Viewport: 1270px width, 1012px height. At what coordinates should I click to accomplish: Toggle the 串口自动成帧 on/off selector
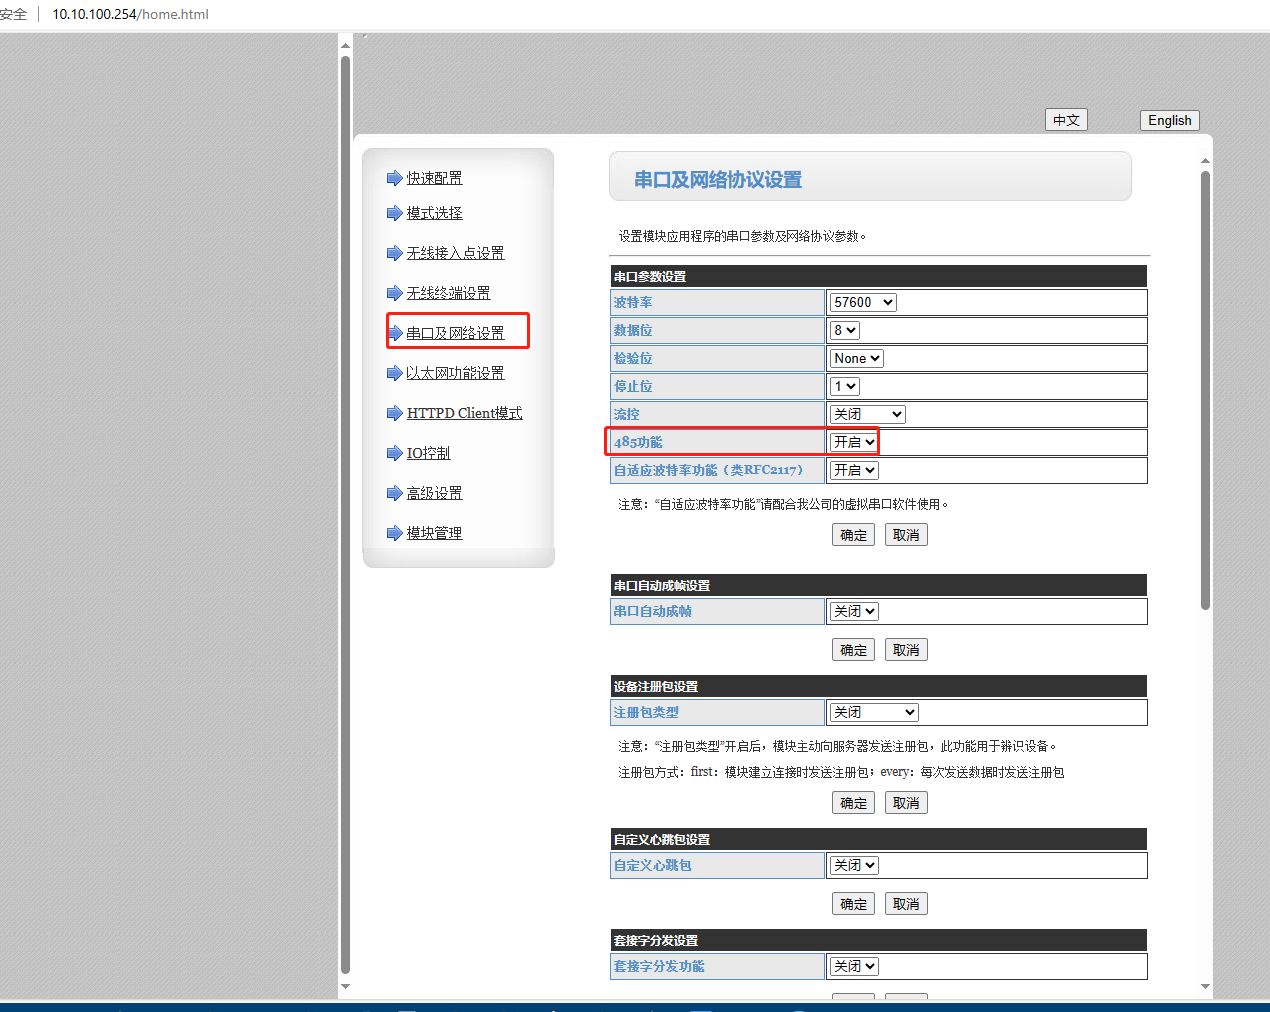(854, 611)
